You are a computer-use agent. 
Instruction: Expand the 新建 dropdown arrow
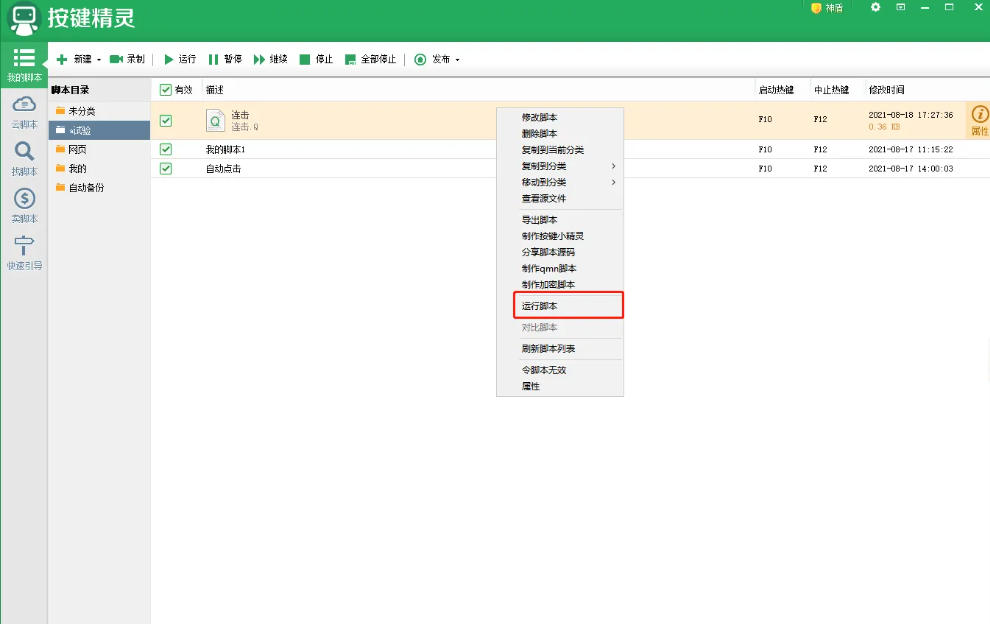pos(98,60)
